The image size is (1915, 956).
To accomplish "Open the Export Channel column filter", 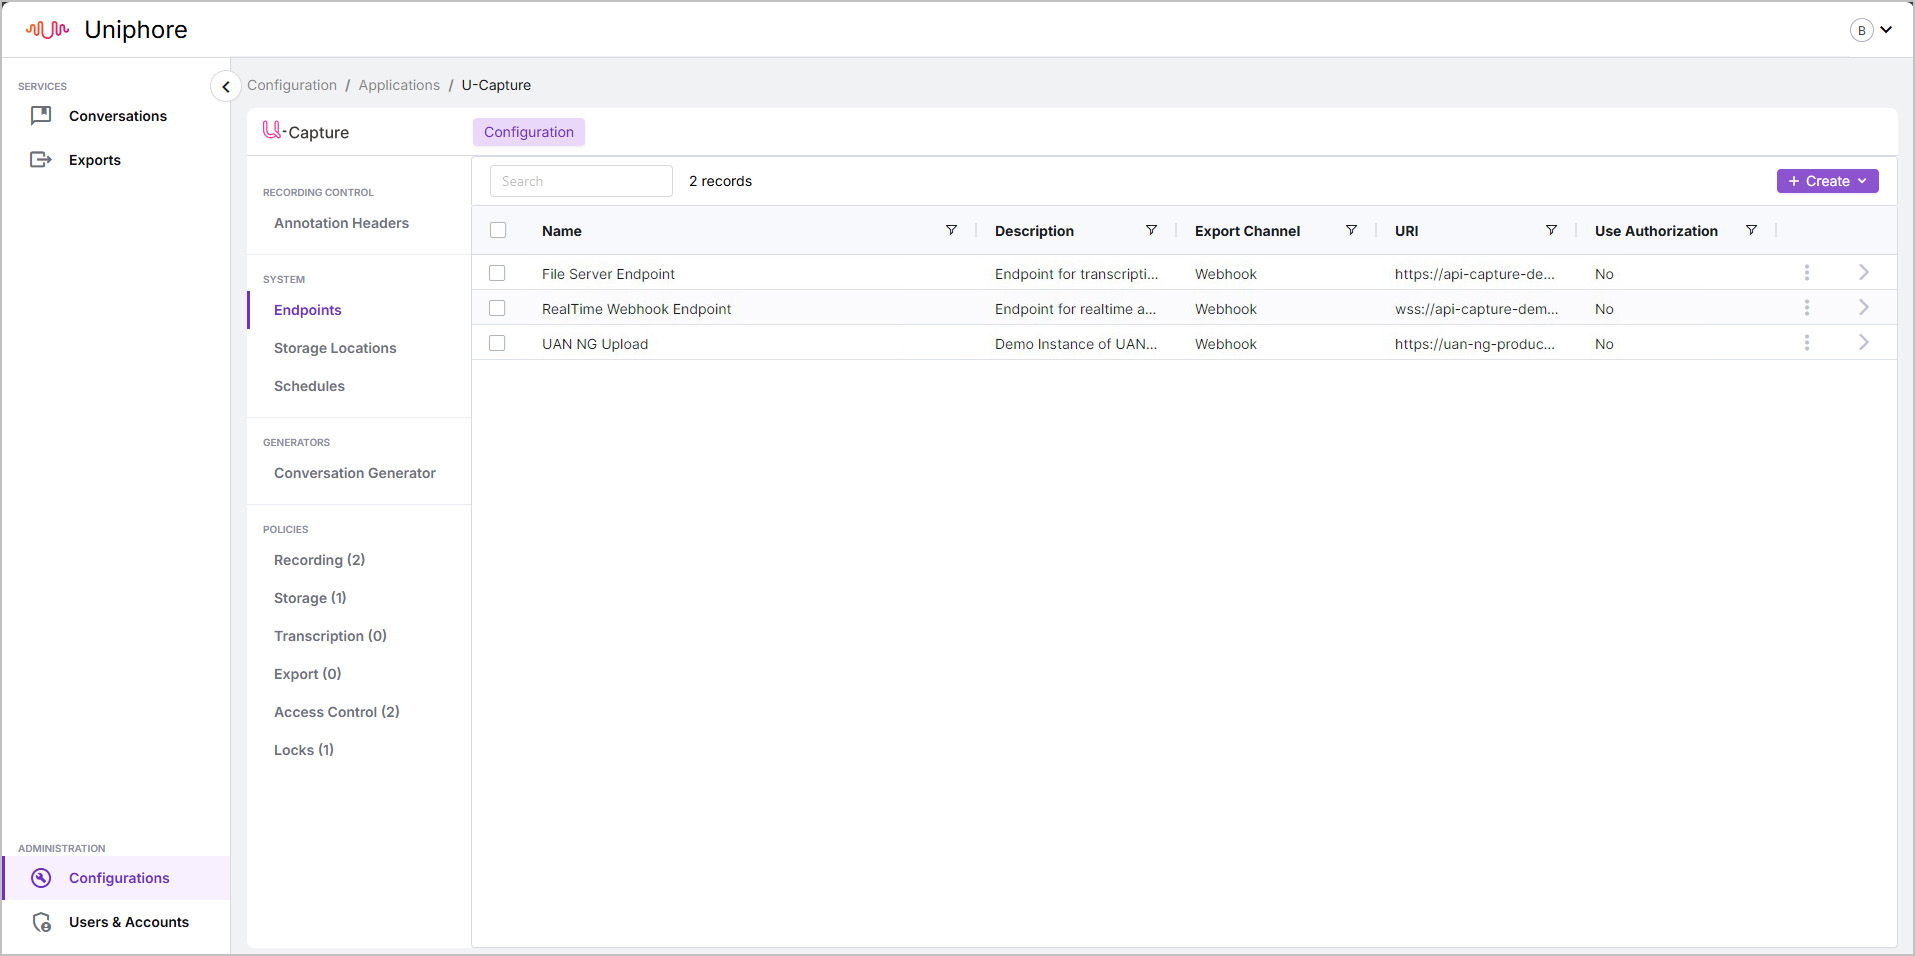I will (1351, 230).
